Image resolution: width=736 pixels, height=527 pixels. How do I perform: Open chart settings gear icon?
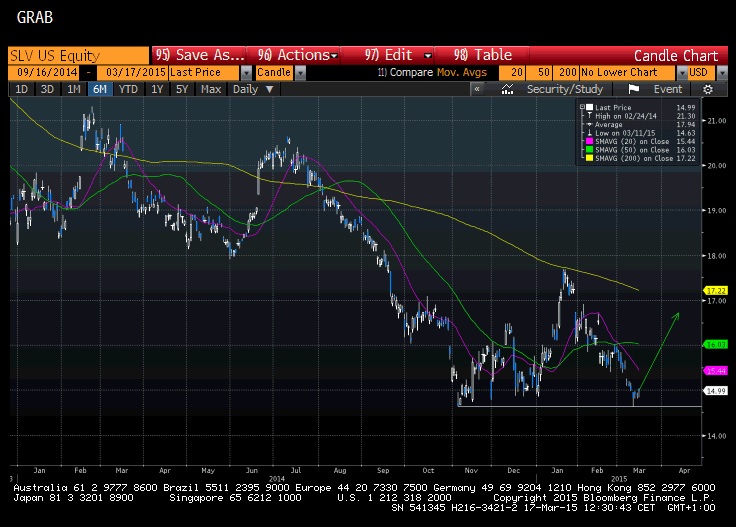click(x=708, y=89)
